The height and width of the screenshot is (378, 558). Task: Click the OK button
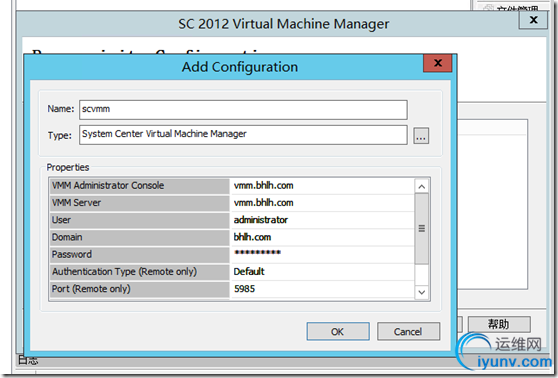click(338, 332)
